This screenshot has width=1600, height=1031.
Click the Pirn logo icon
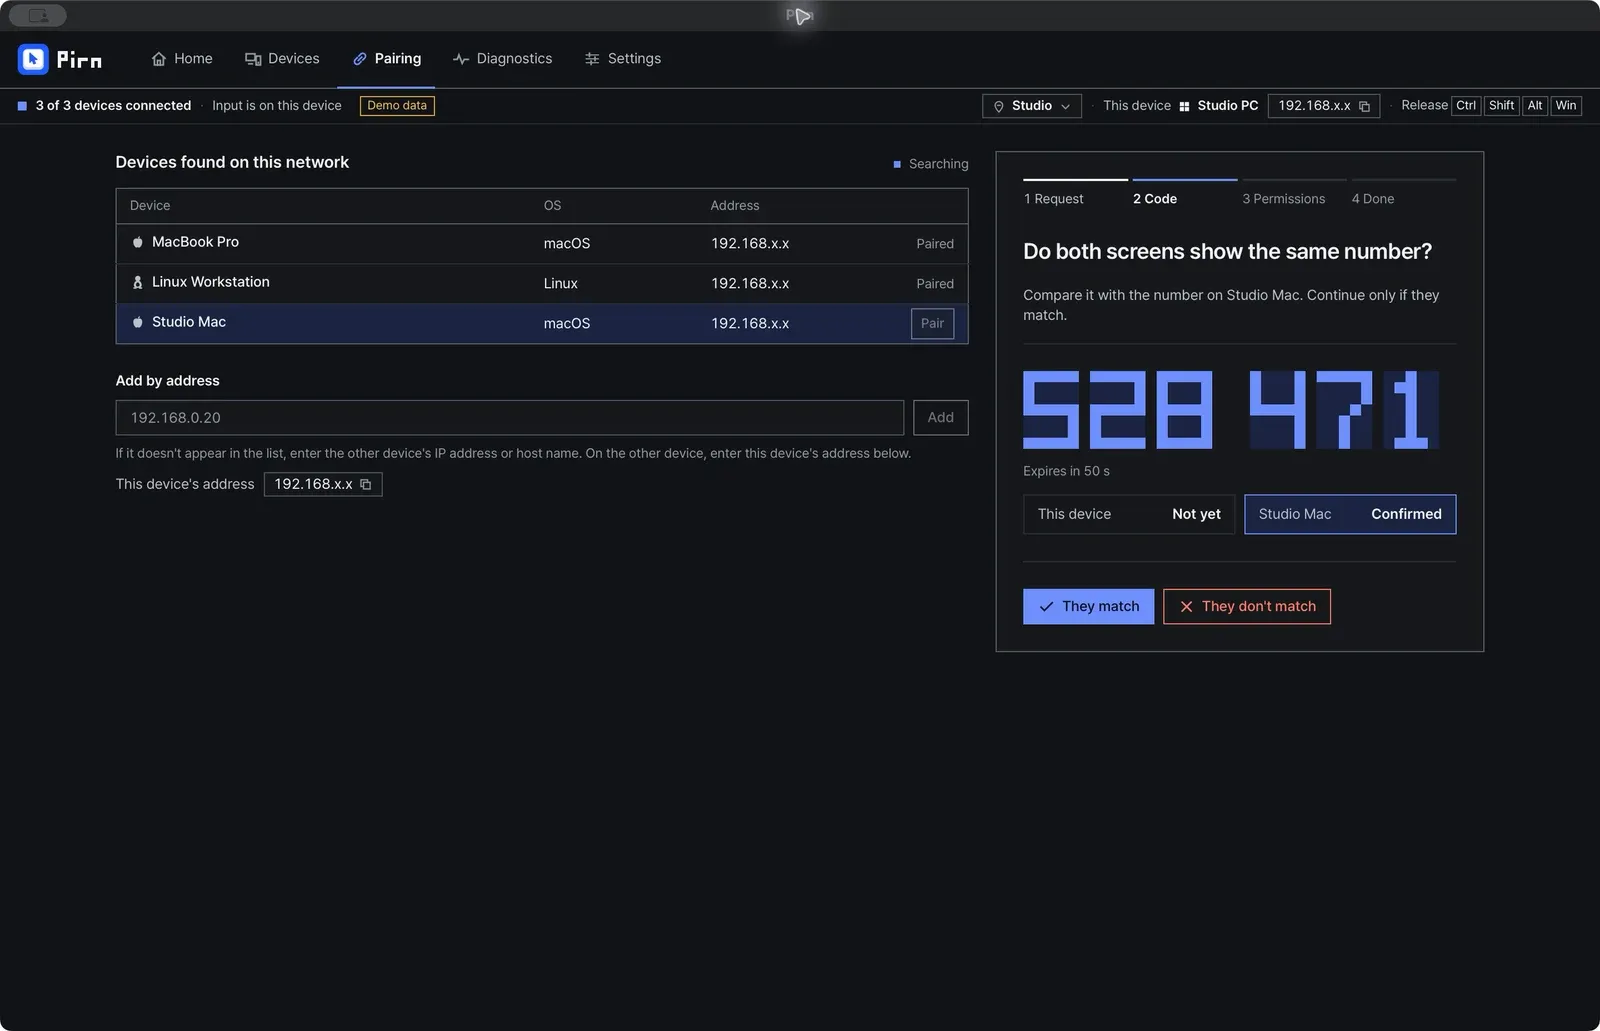(33, 59)
